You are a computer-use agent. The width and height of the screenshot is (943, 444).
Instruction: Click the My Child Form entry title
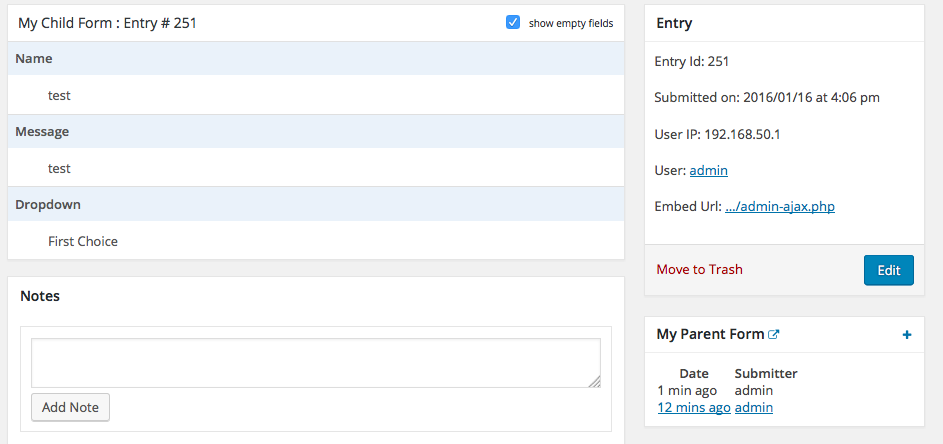[x=107, y=23]
